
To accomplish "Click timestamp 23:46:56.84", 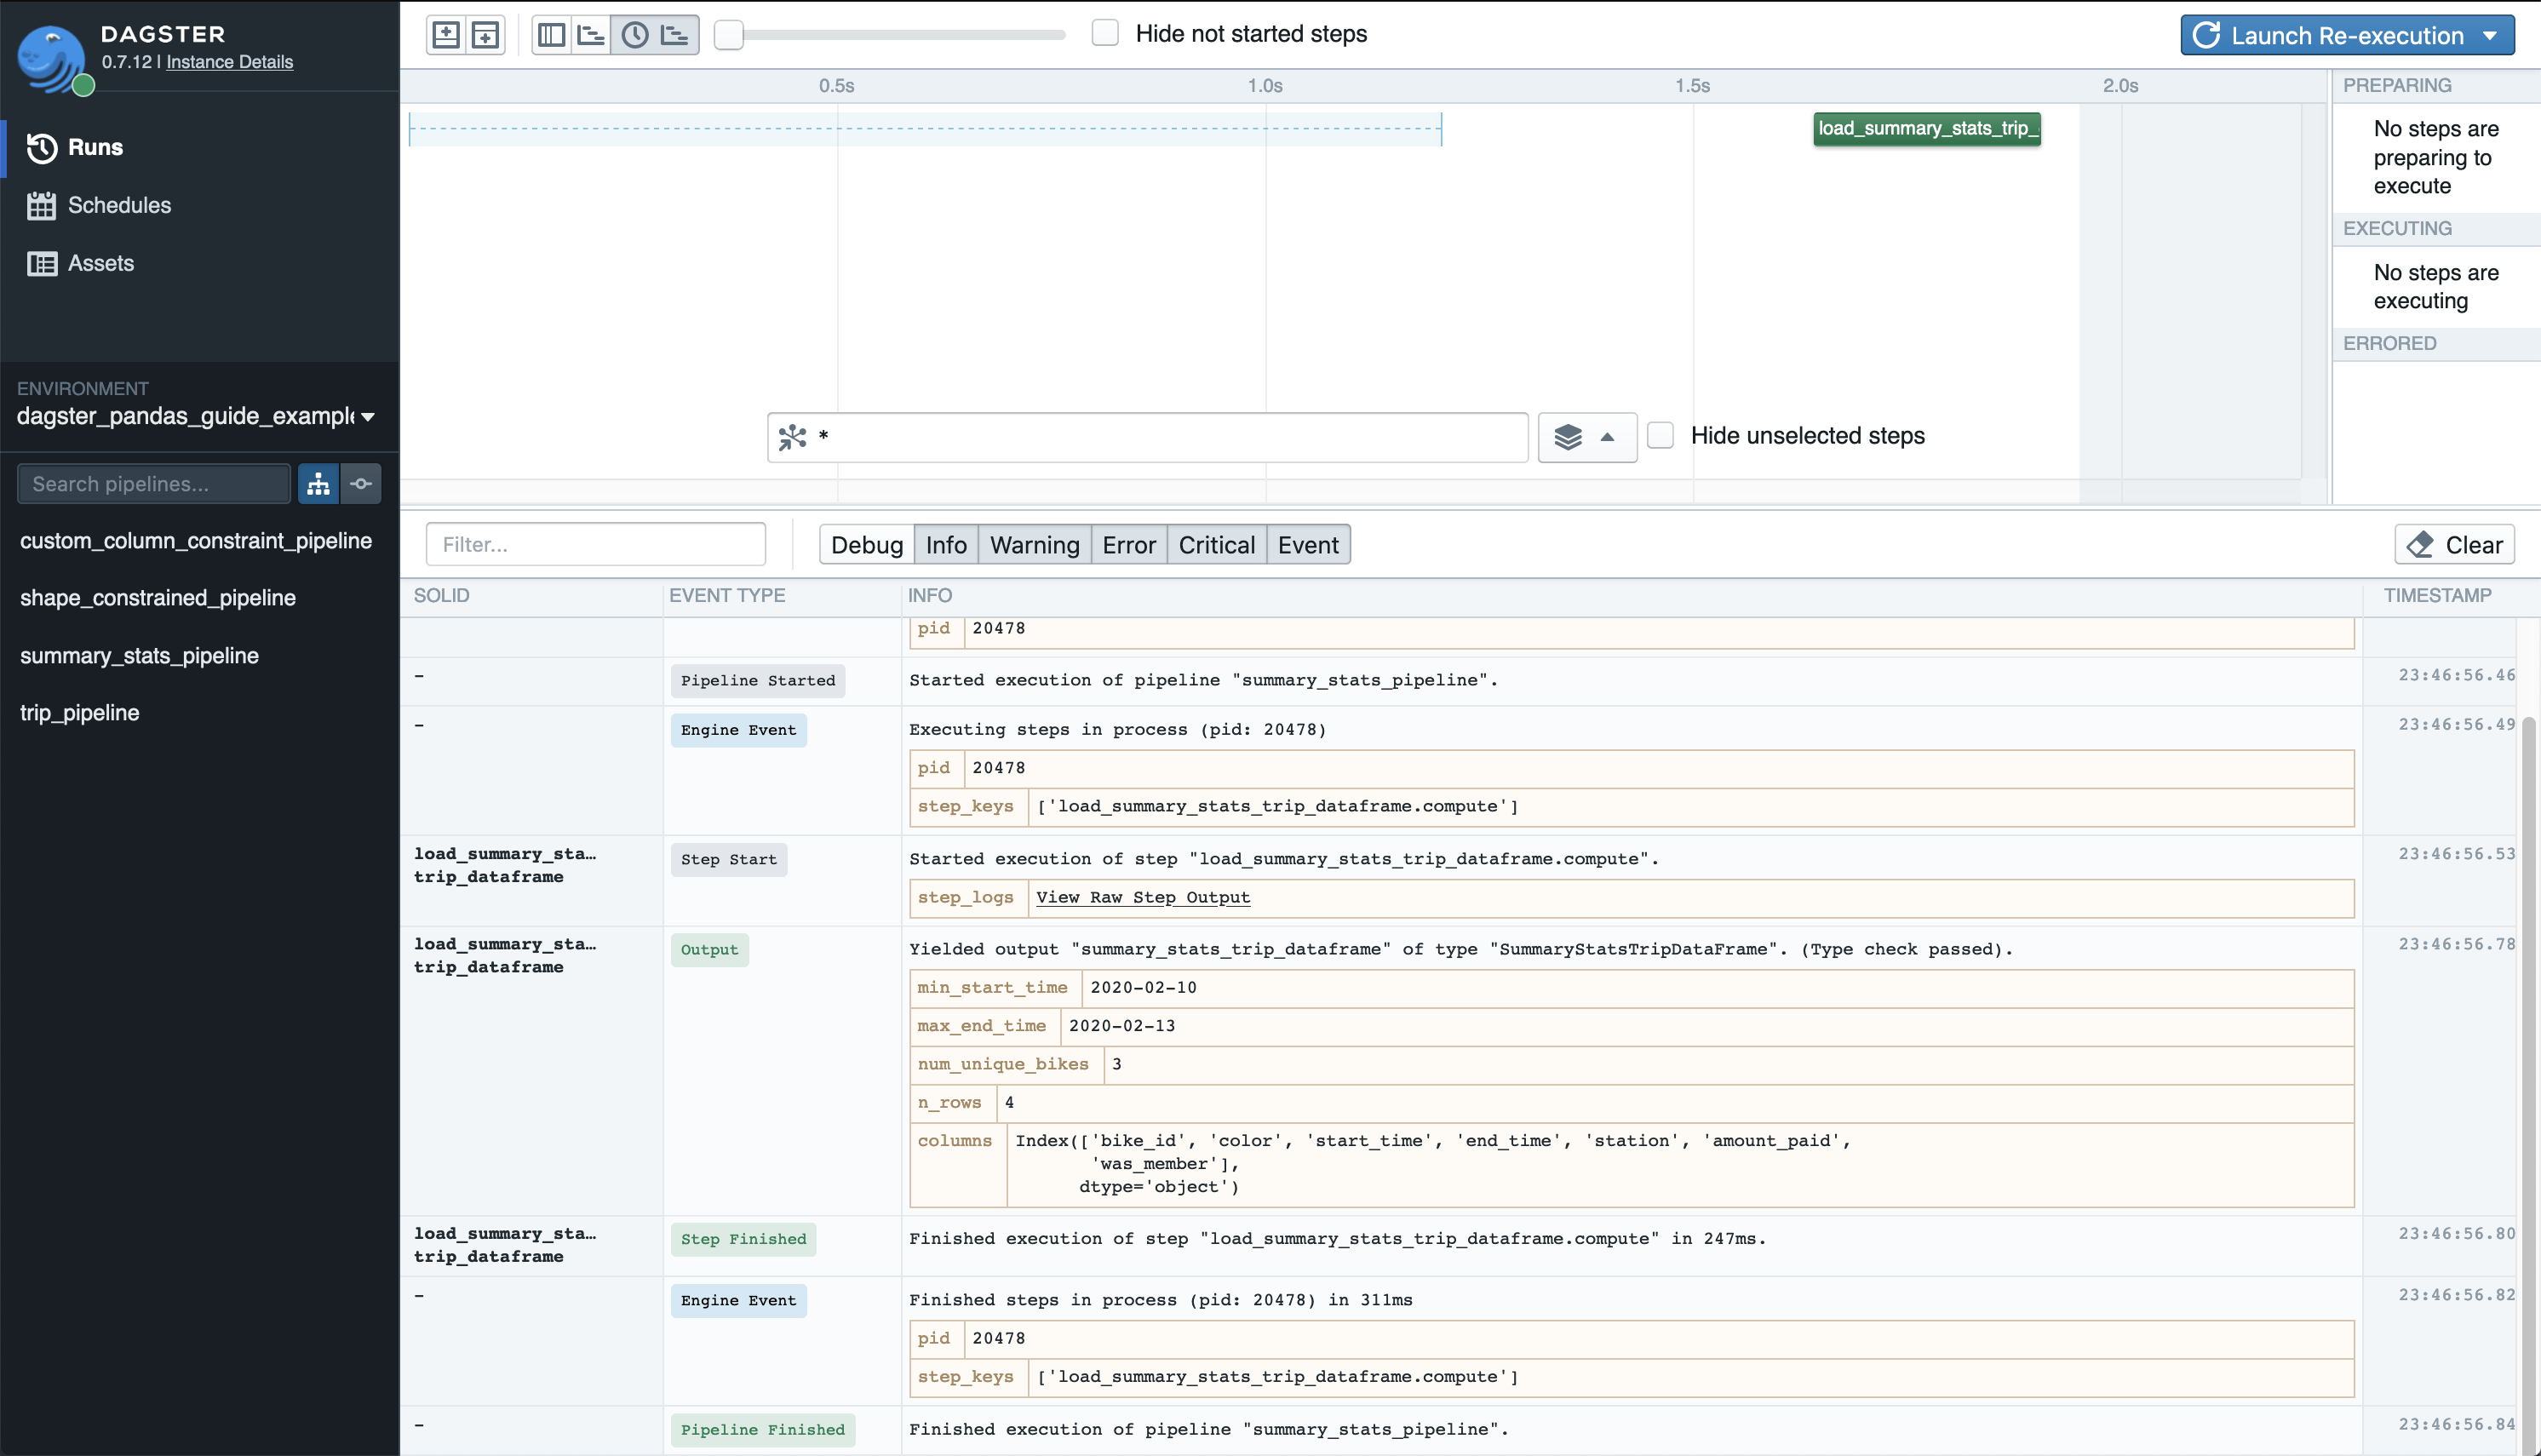I will [2456, 1425].
